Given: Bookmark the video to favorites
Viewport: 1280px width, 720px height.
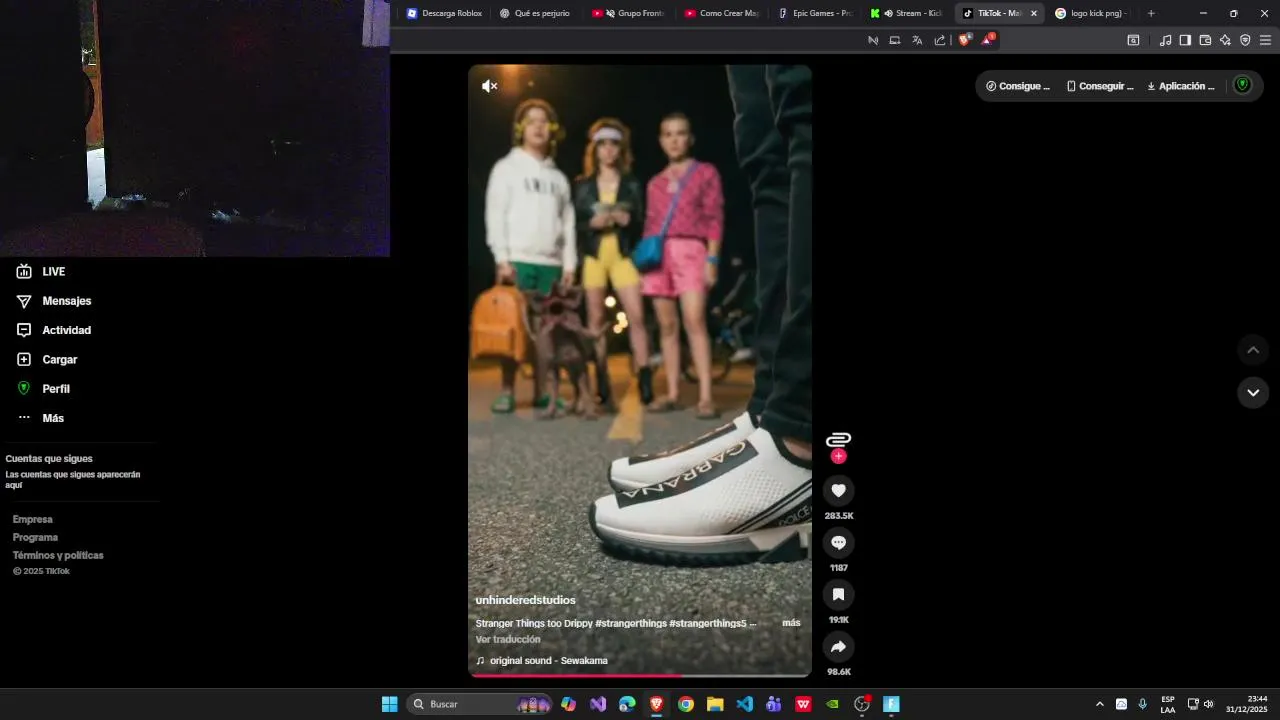Looking at the screenshot, I should [838, 594].
